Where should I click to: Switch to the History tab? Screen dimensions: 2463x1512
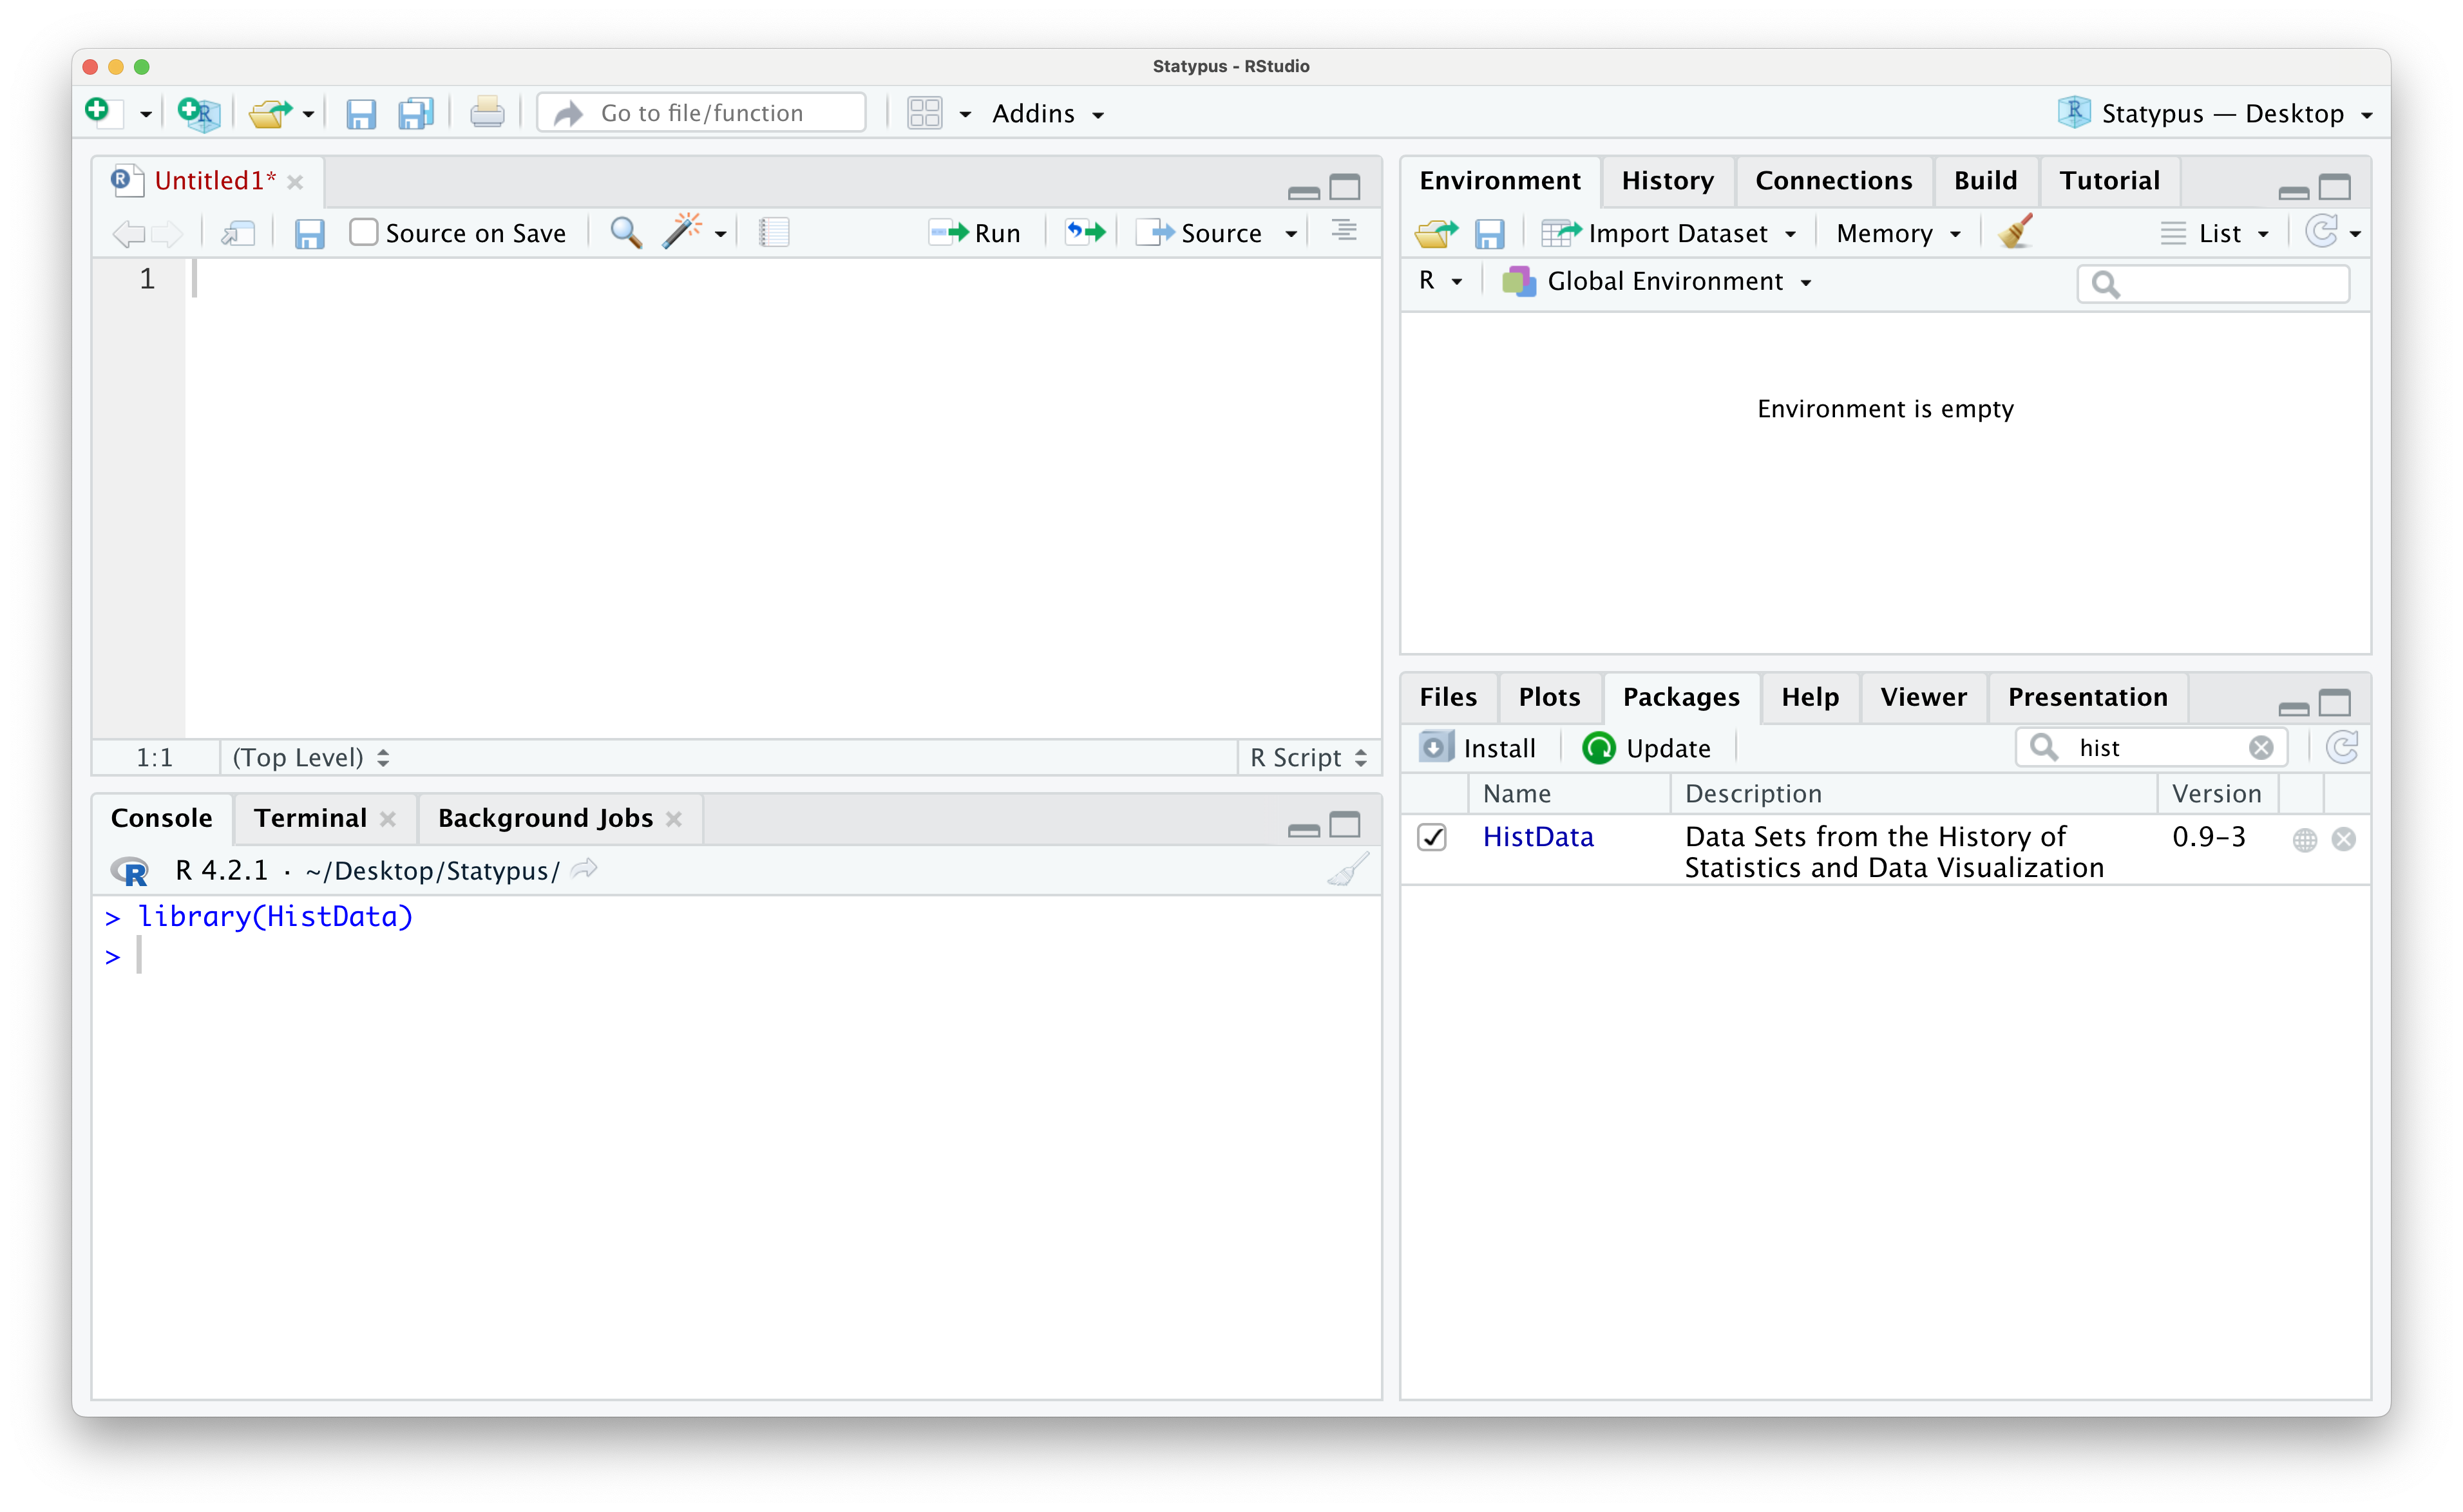pos(1666,181)
